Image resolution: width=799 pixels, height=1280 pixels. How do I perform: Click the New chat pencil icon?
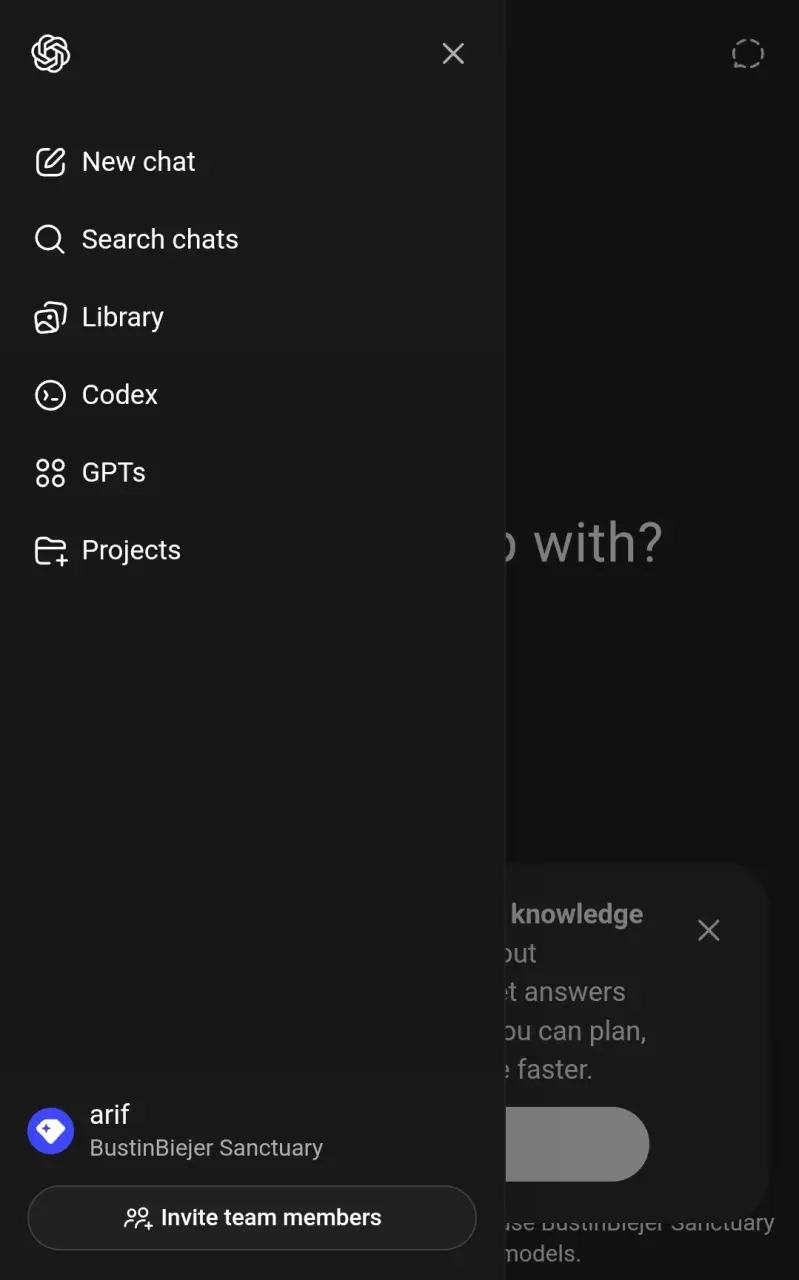50,162
